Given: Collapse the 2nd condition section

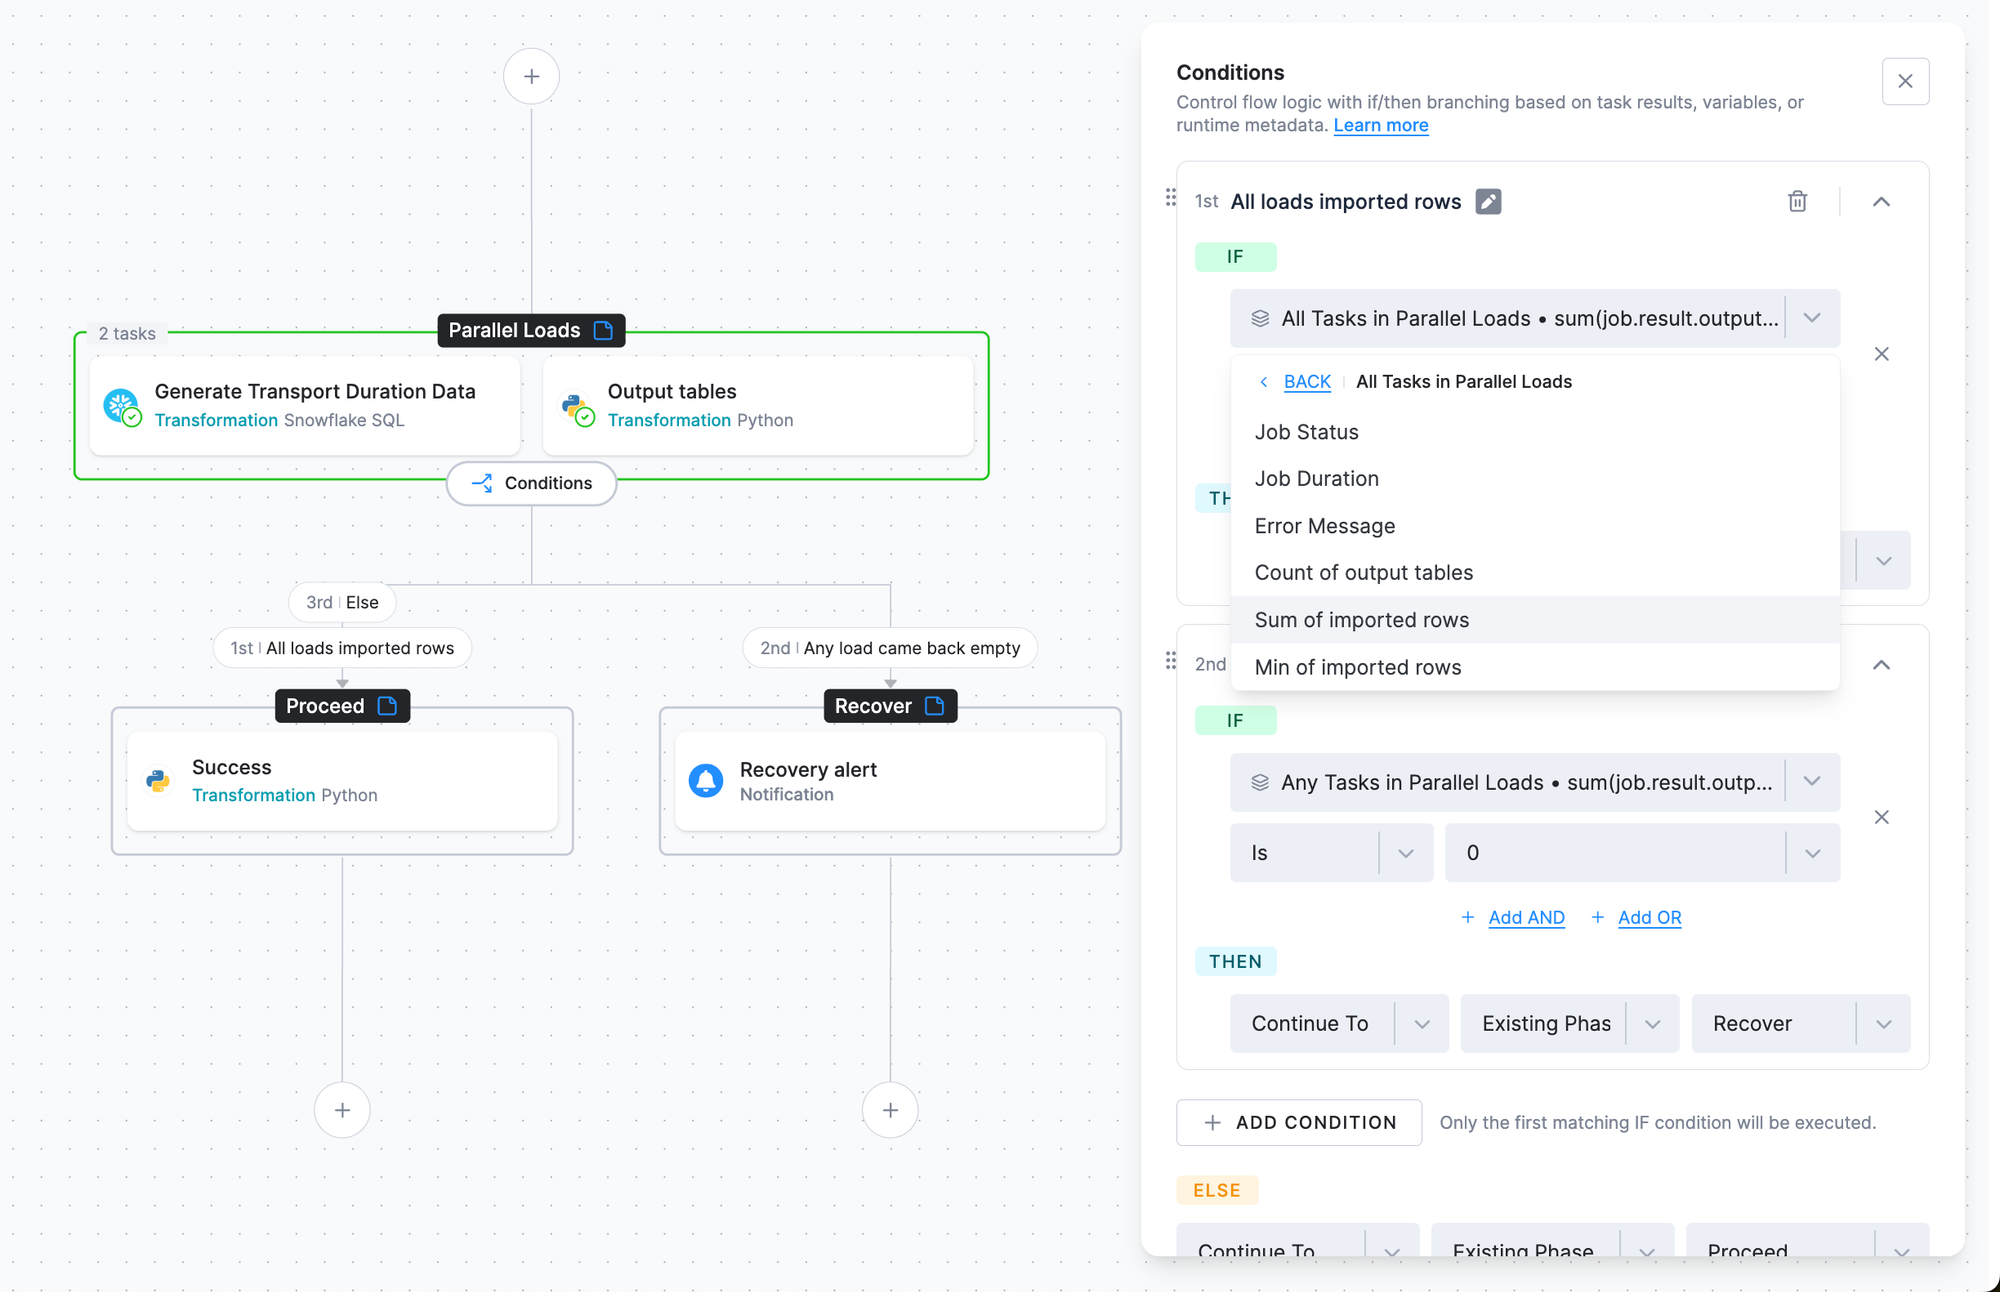Looking at the screenshot, I should (x=1881, y=665).
